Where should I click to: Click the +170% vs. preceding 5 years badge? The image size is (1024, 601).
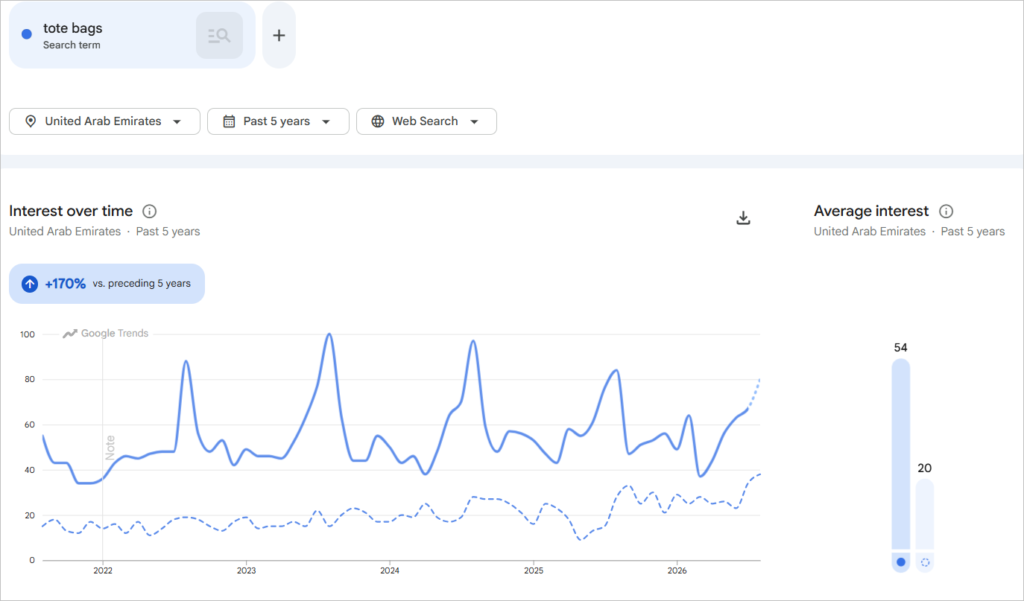107,284
